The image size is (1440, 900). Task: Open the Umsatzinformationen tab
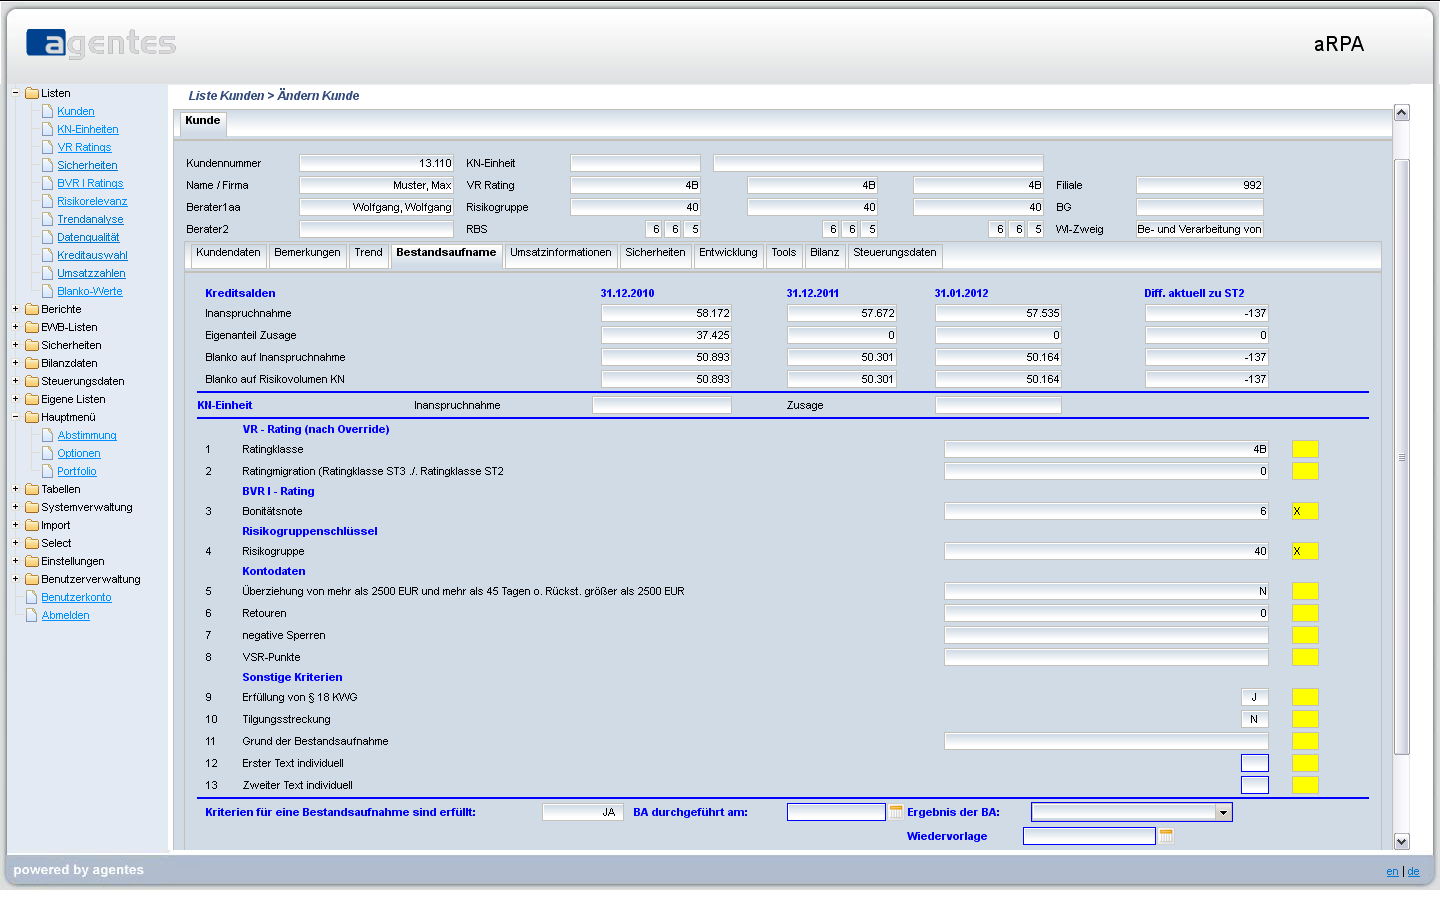coord(560,254)
